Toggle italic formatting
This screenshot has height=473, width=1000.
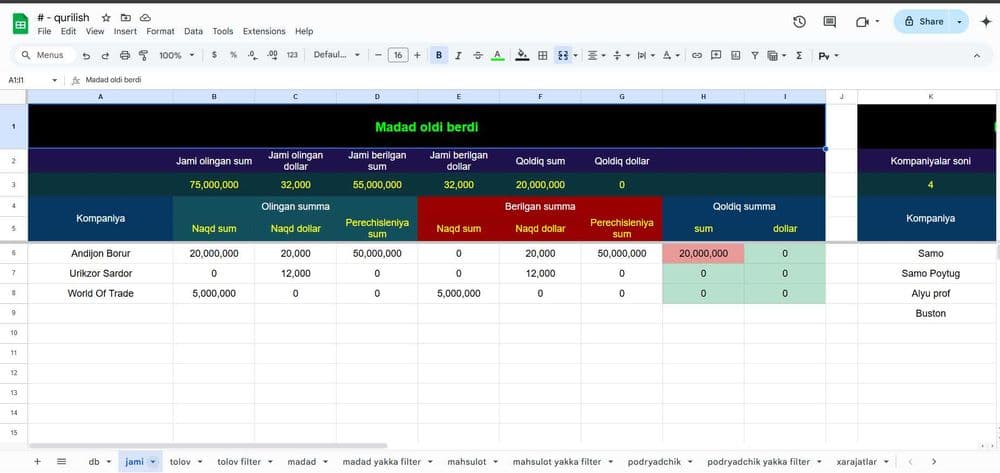(458, 55)
